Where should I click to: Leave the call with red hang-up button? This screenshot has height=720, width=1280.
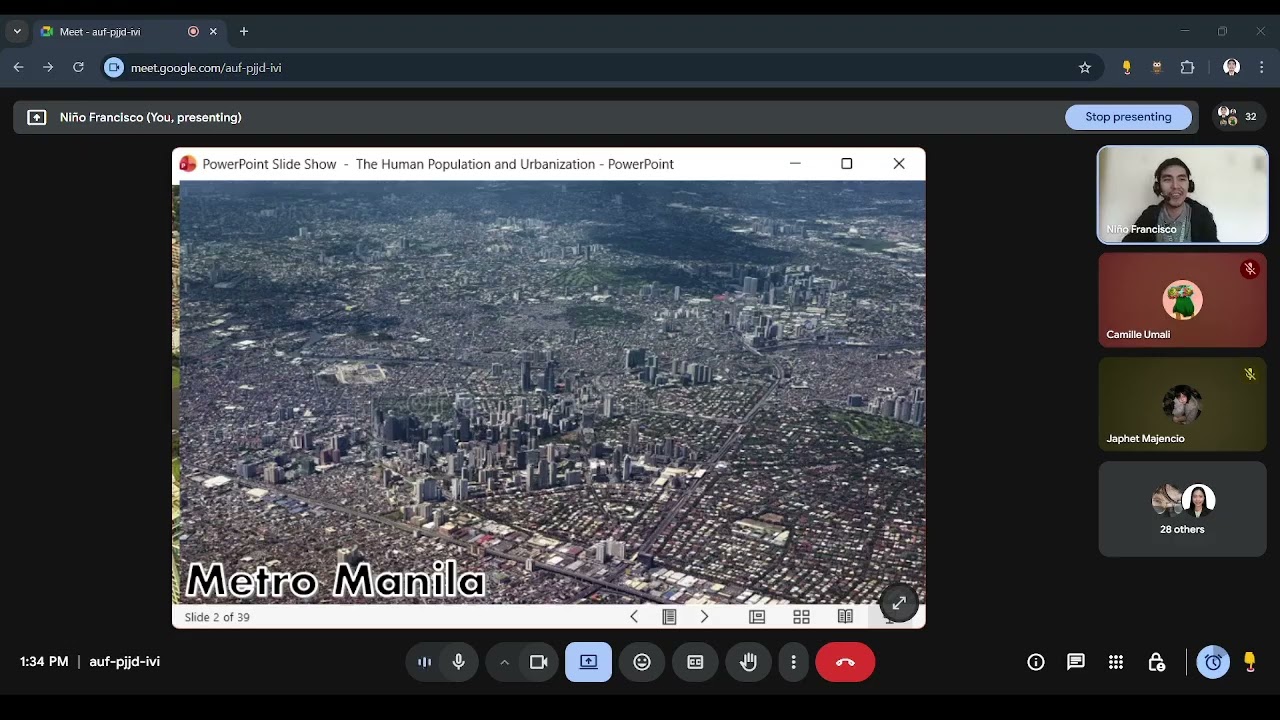pyautogui.click(x=845, y=662)
